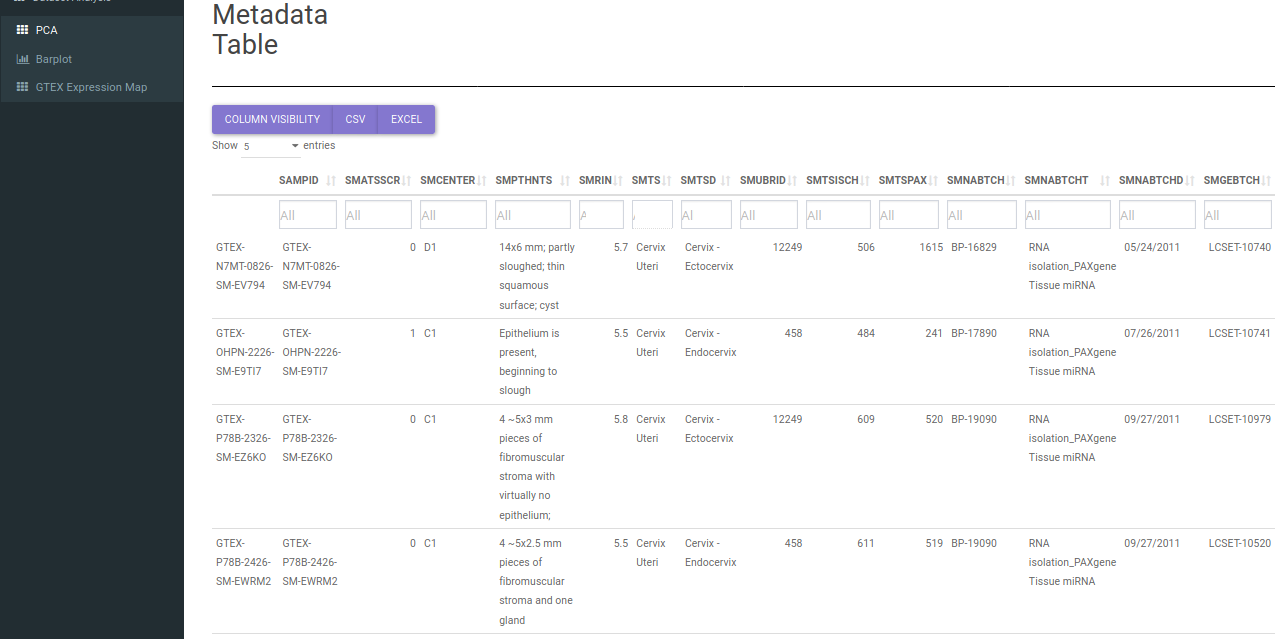The height and width of the screenshot is (639, 1287).
Task: Focus the SMTSISCH column filter box
Action: pos(838,215)
